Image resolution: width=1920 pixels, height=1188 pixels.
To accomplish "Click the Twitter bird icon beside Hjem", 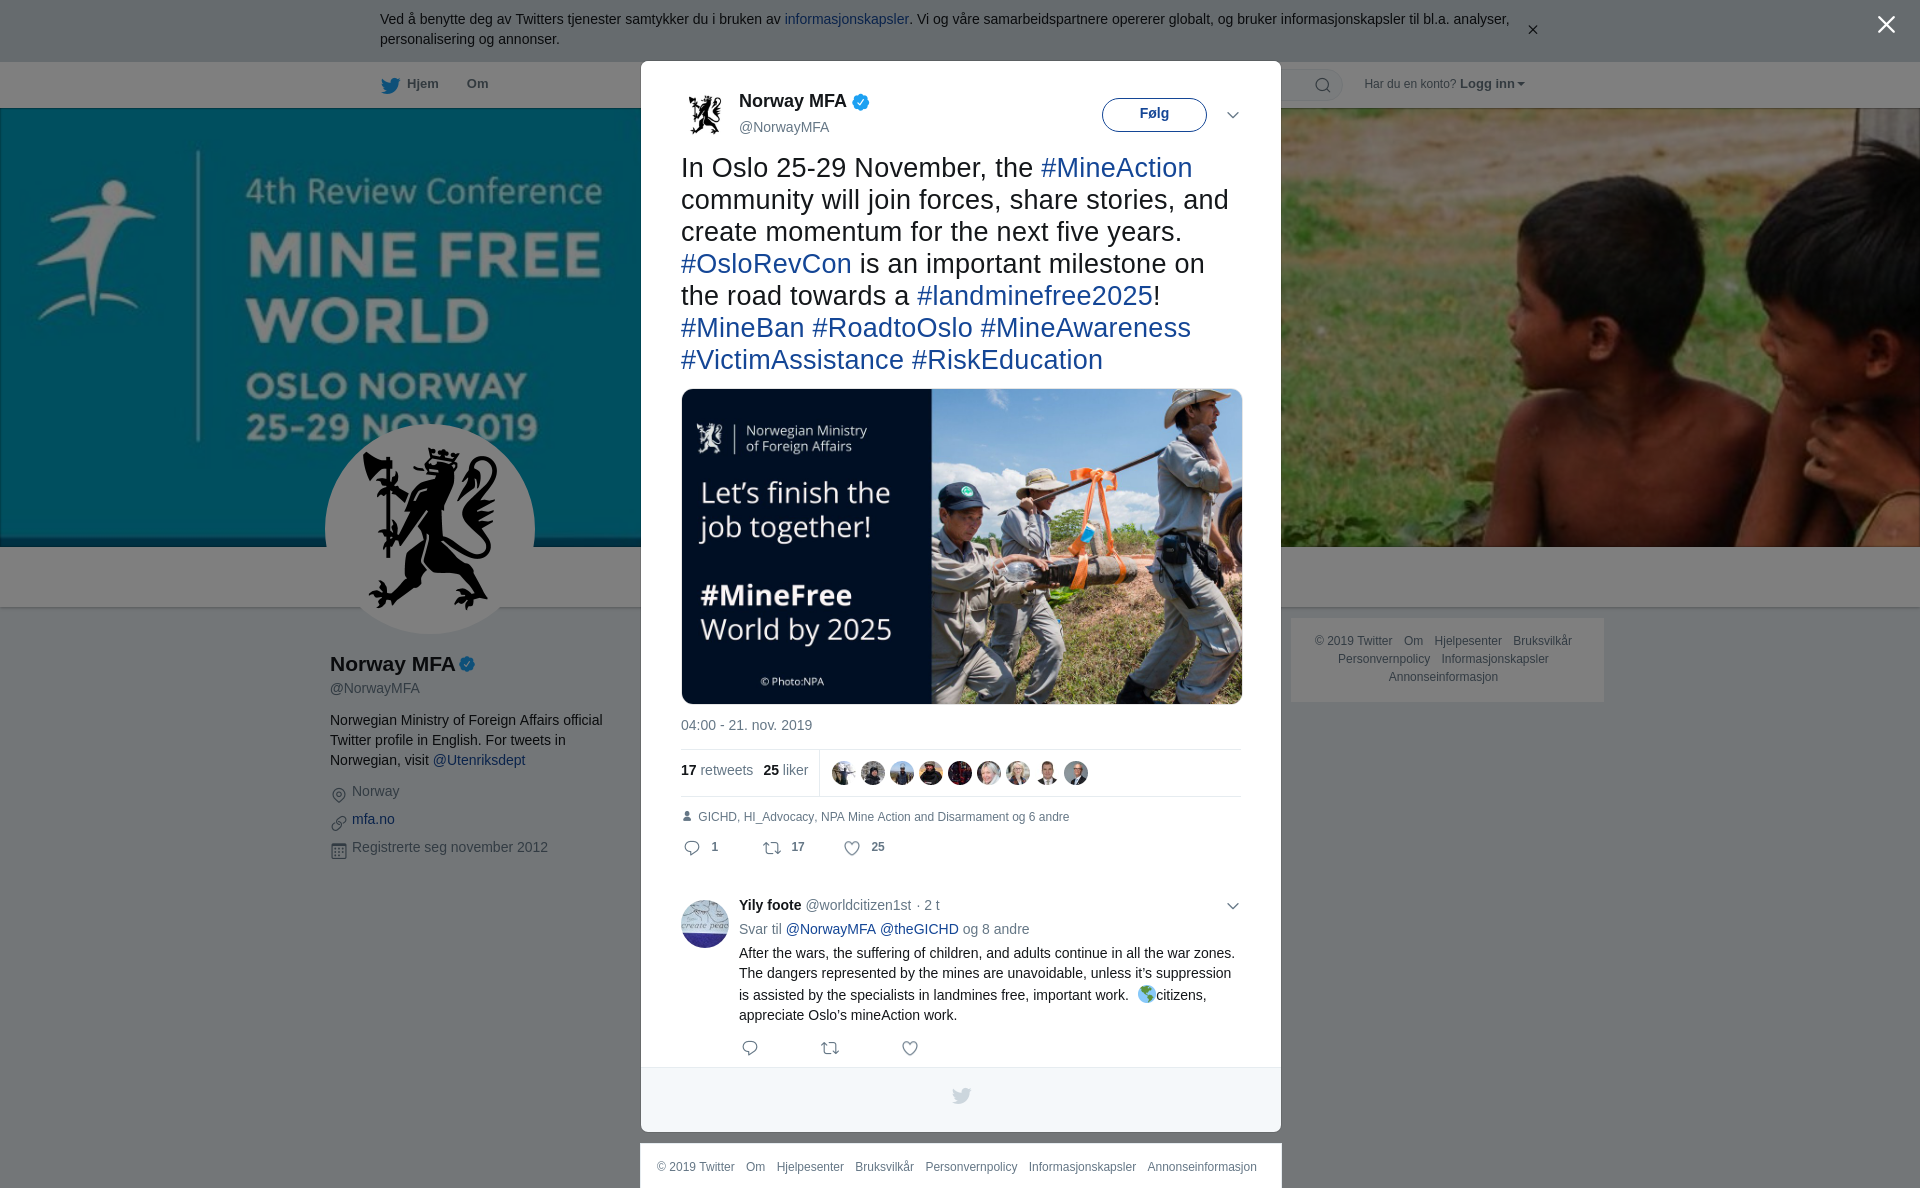I will tap(390, 86).
